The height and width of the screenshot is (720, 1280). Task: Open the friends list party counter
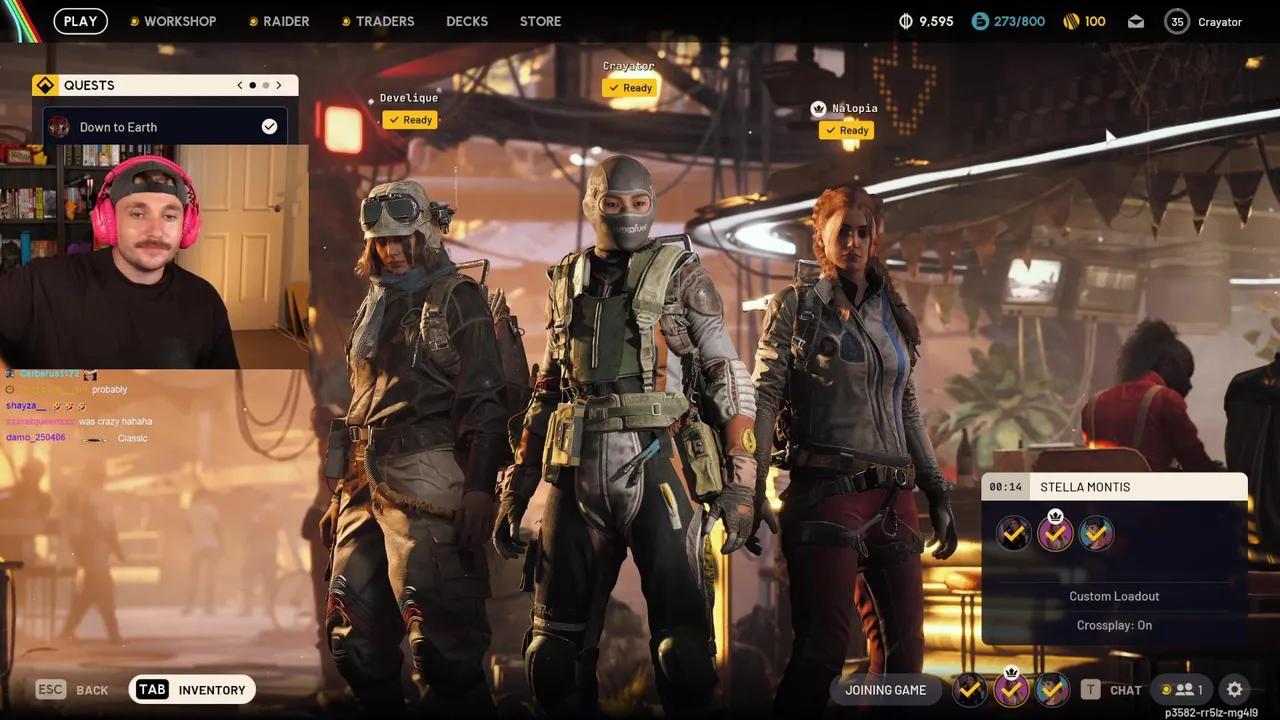tap(1180, 689)
